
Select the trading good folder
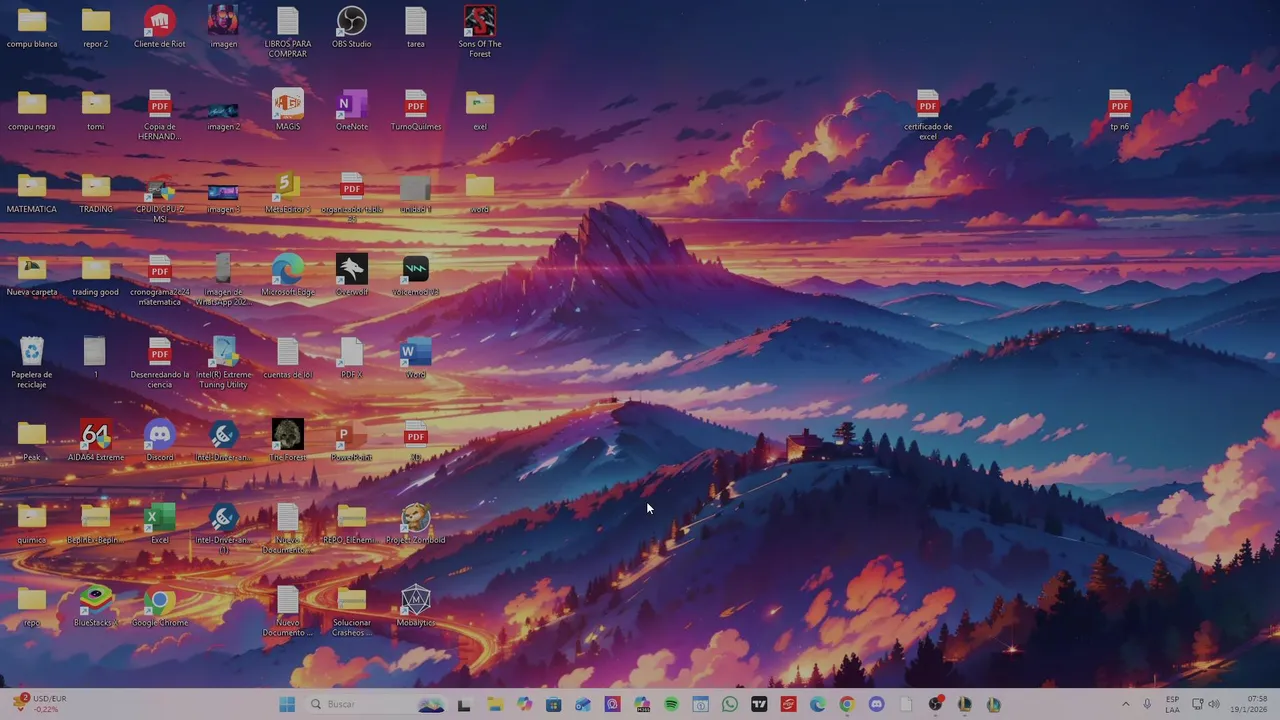click(x=96, y=276)
